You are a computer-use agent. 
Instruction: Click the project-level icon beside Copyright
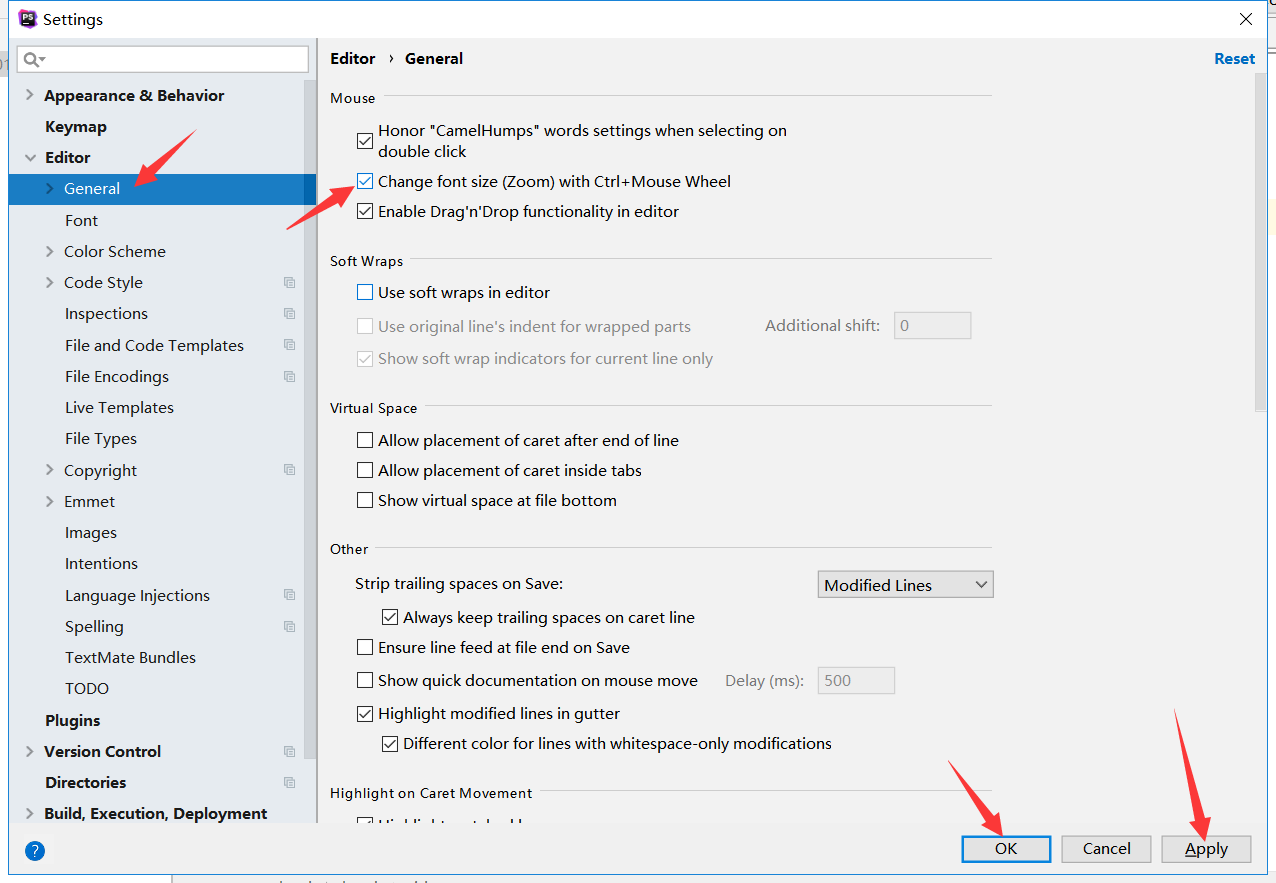pyautogui.click(x=289, y=470)
